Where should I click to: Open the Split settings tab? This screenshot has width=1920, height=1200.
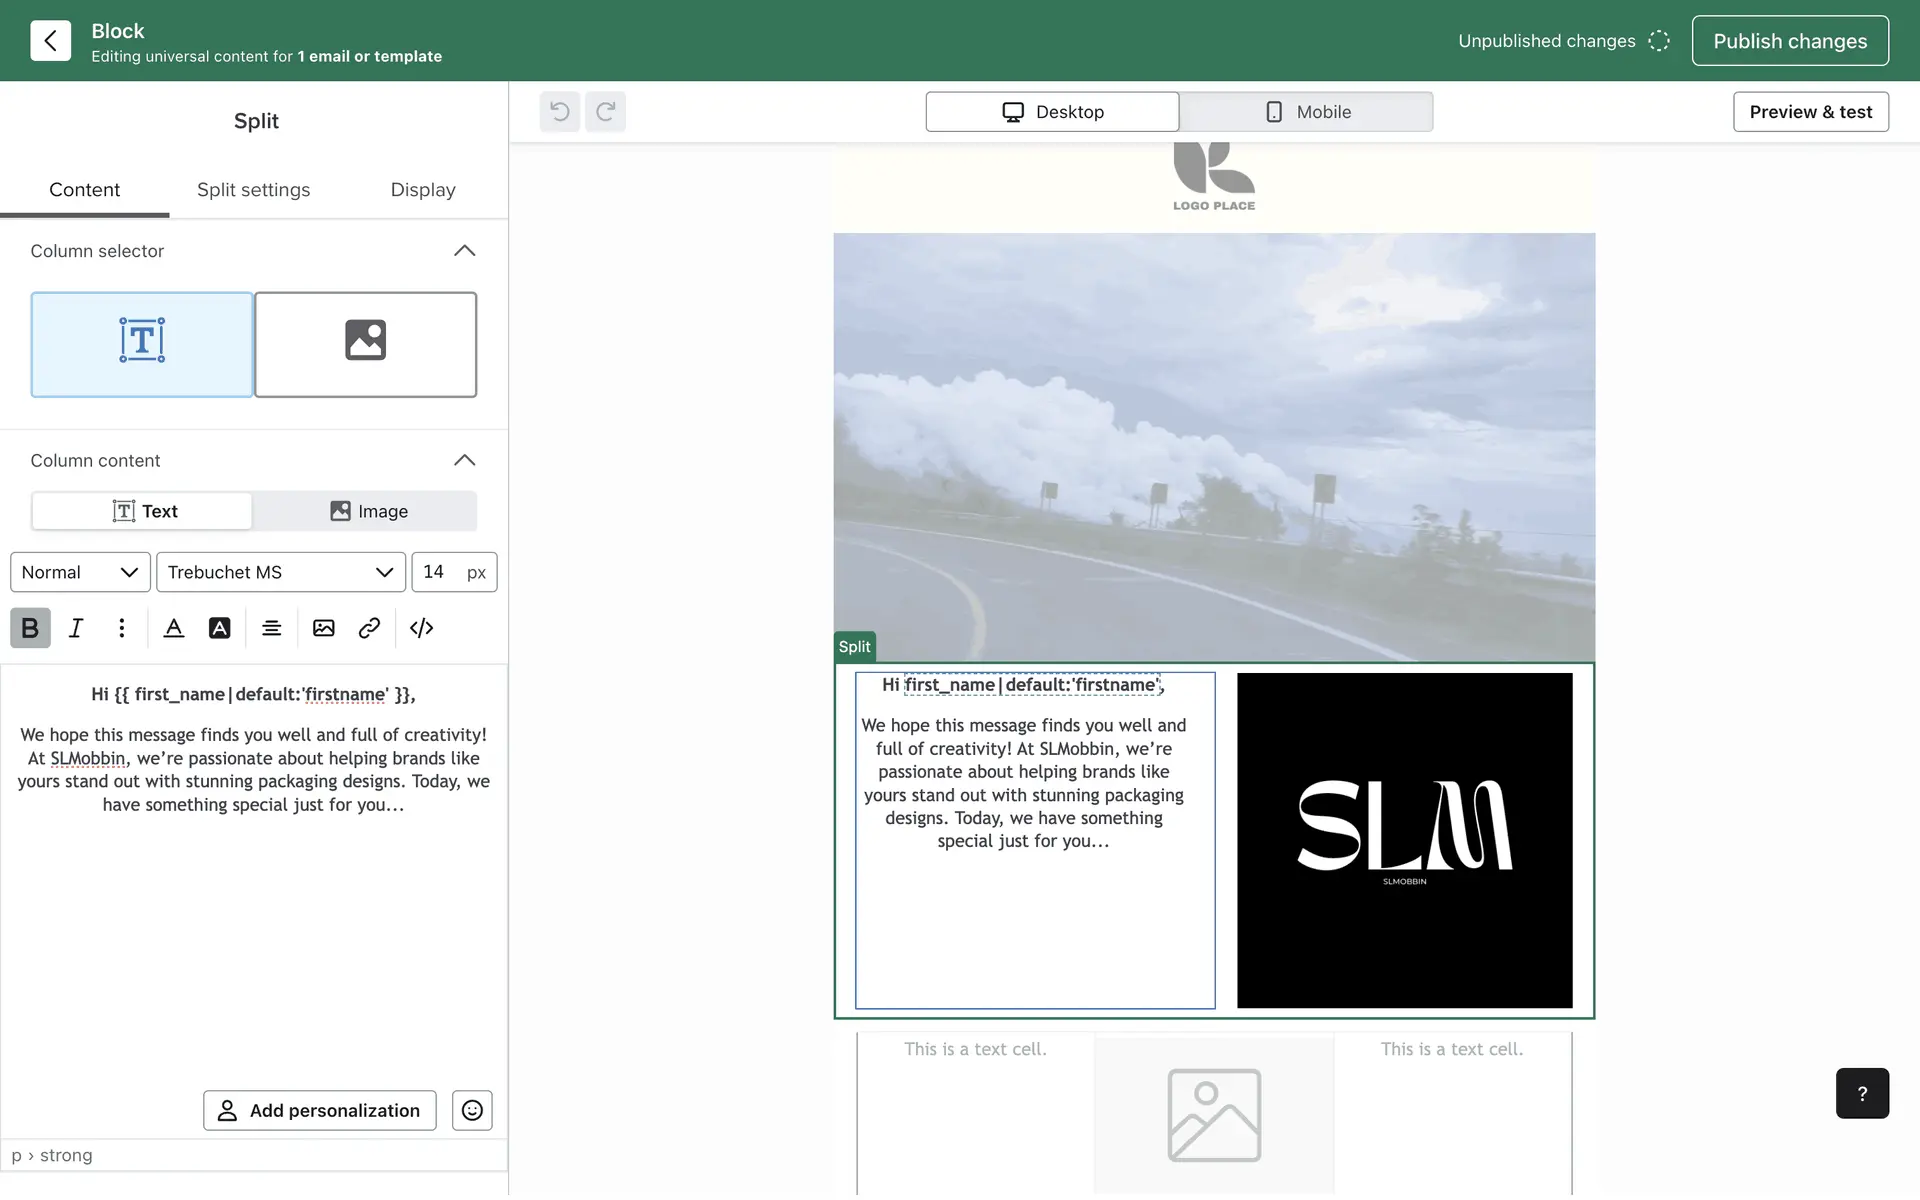tap(253, 190)
